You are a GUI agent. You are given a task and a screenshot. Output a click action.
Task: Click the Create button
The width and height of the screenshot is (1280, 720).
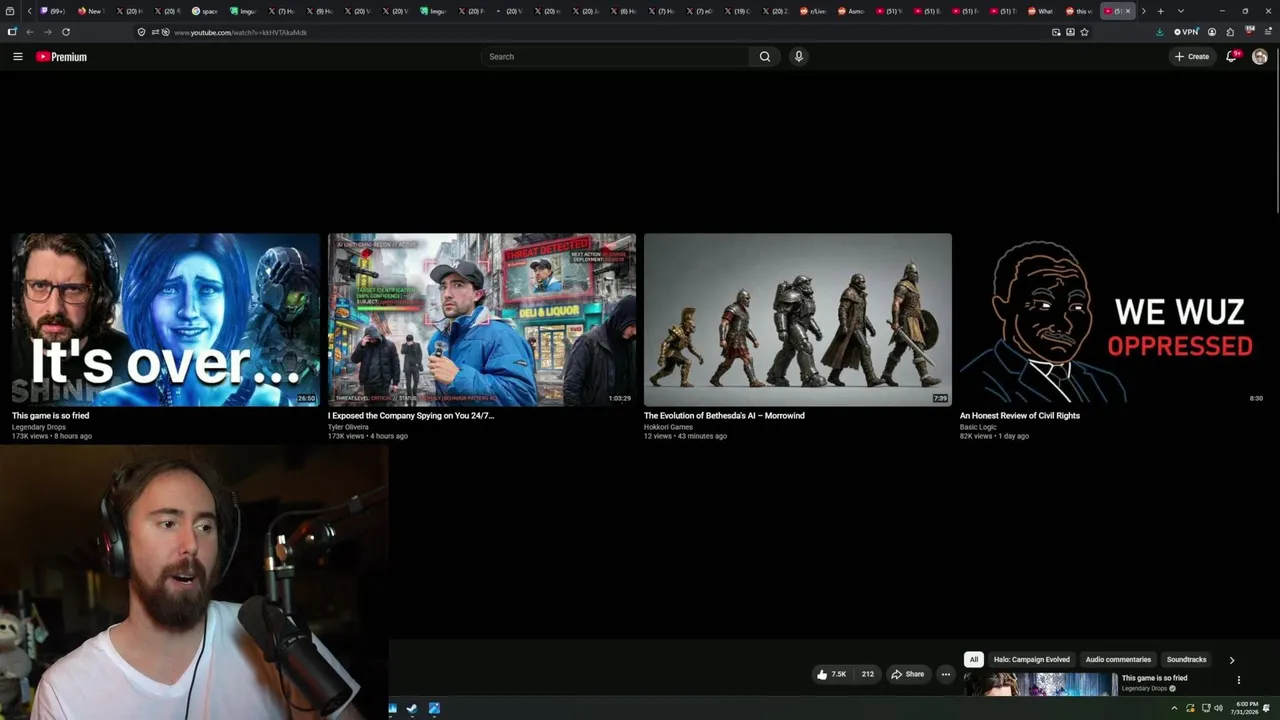1192,57
